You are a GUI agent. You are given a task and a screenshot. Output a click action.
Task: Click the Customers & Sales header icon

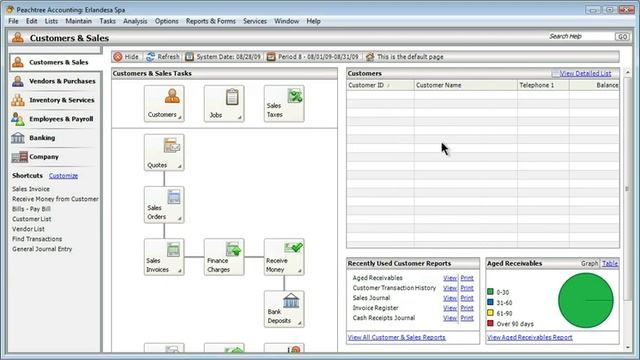tap(18, 38)
